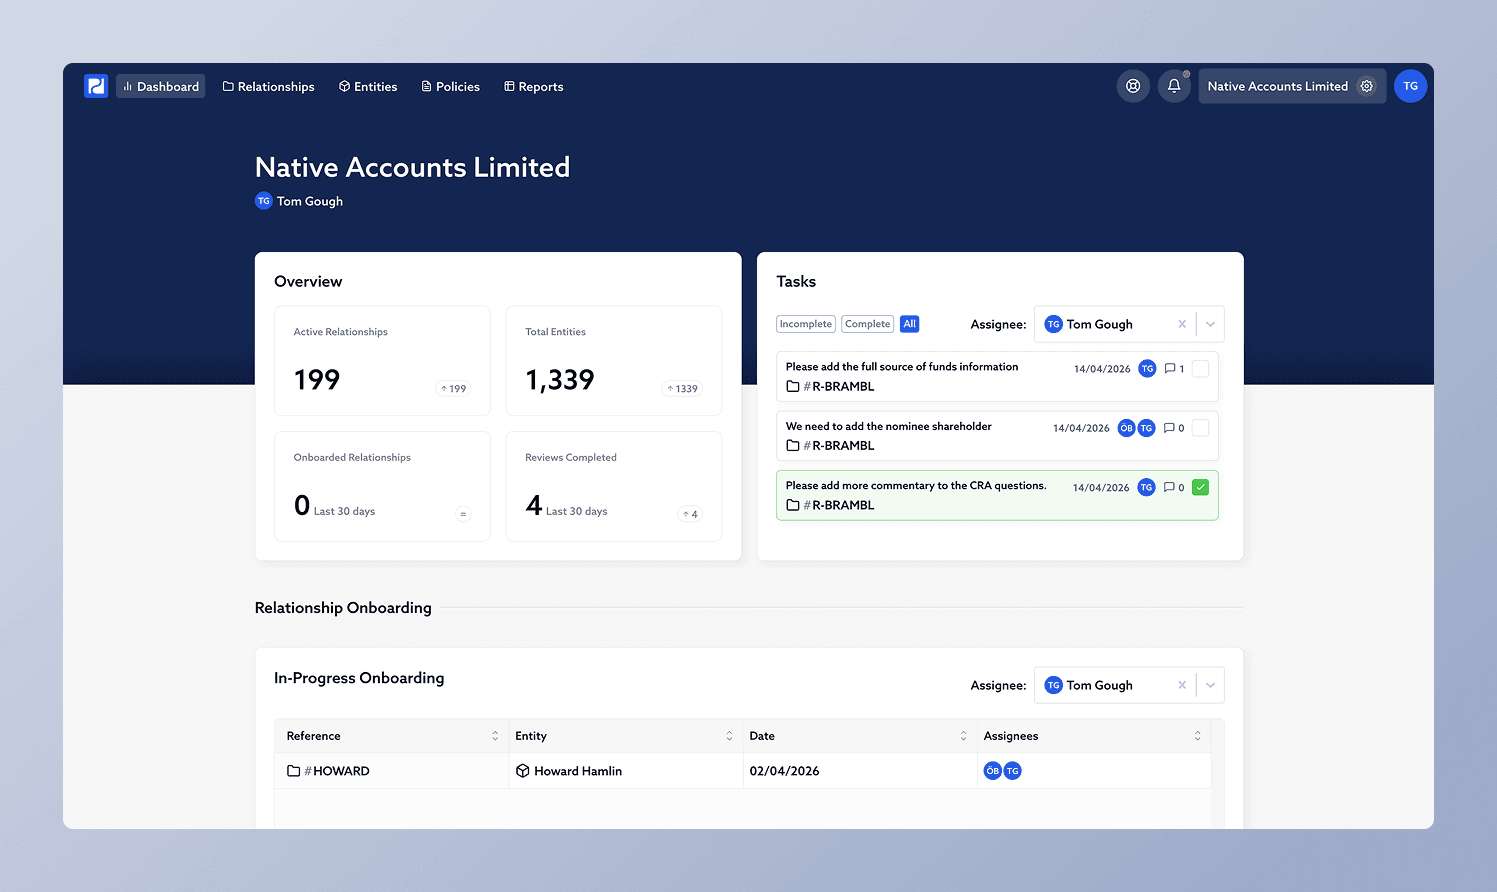Click the Reviews Completed card
The width and height of the screenshot is (1497, 892).
tap(614, 486)
